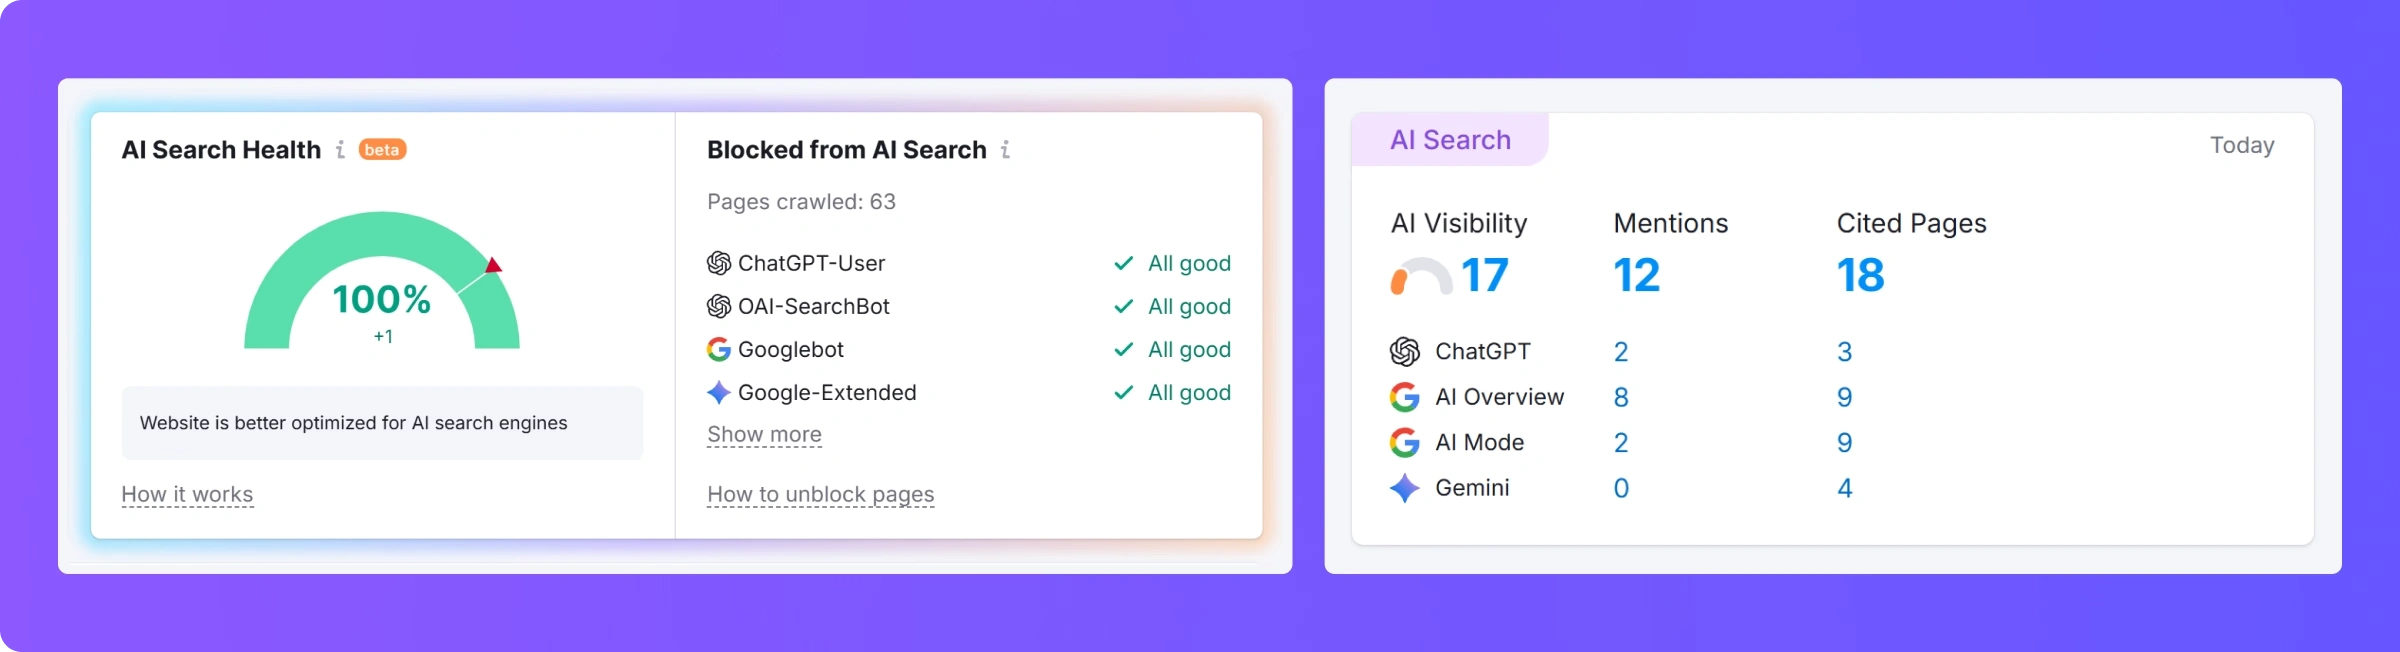Open the How it works link
Screen dimensions: 2400x652
187,495
